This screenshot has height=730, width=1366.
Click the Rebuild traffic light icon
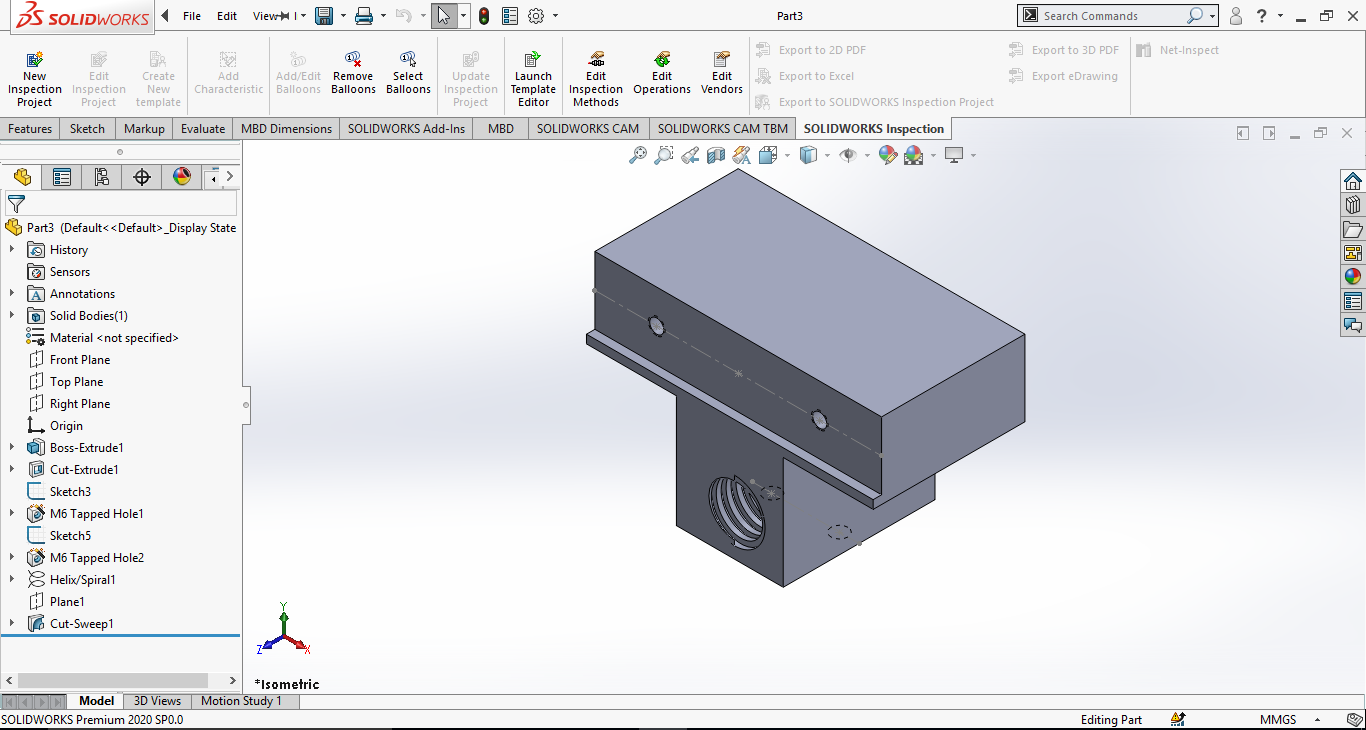tap(484, 16)
